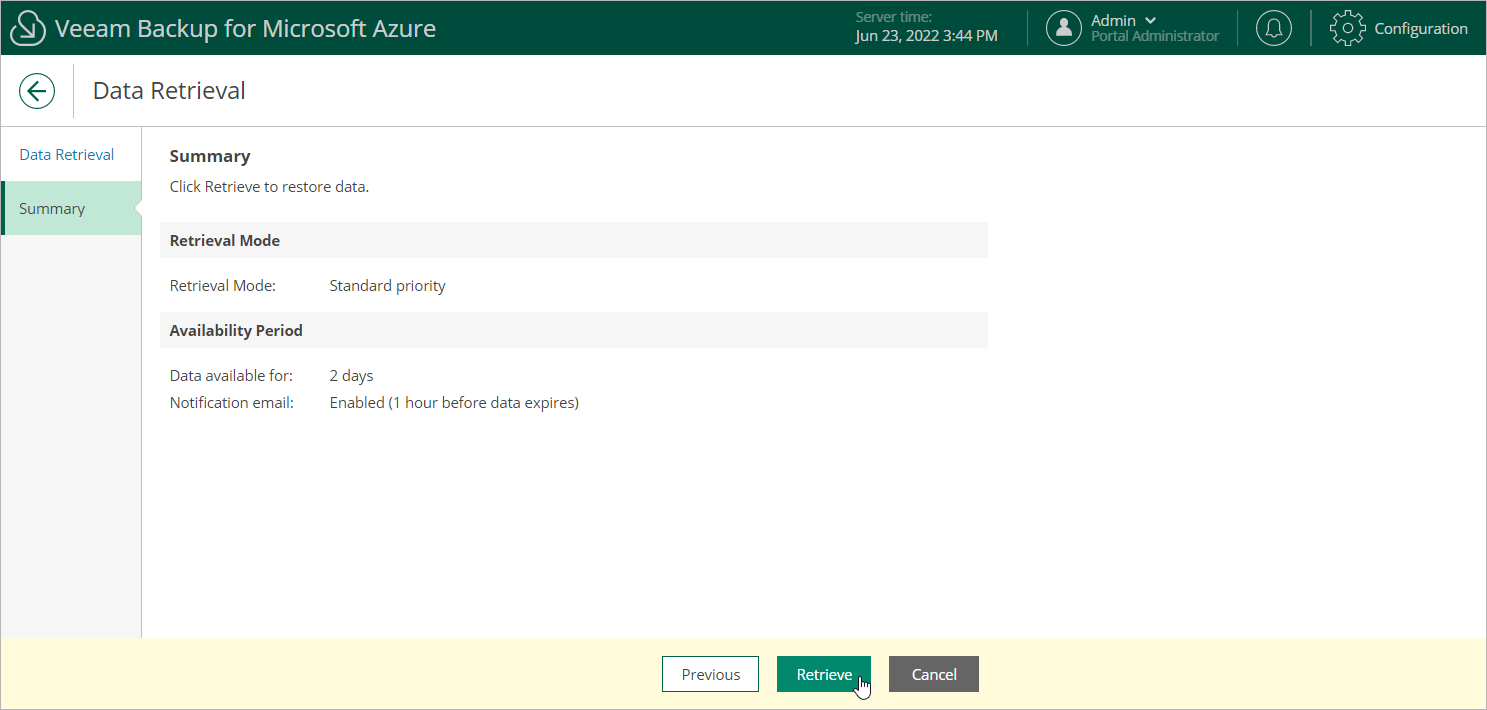
Task: Click the Retrieve button
Action: click(824, 674)
